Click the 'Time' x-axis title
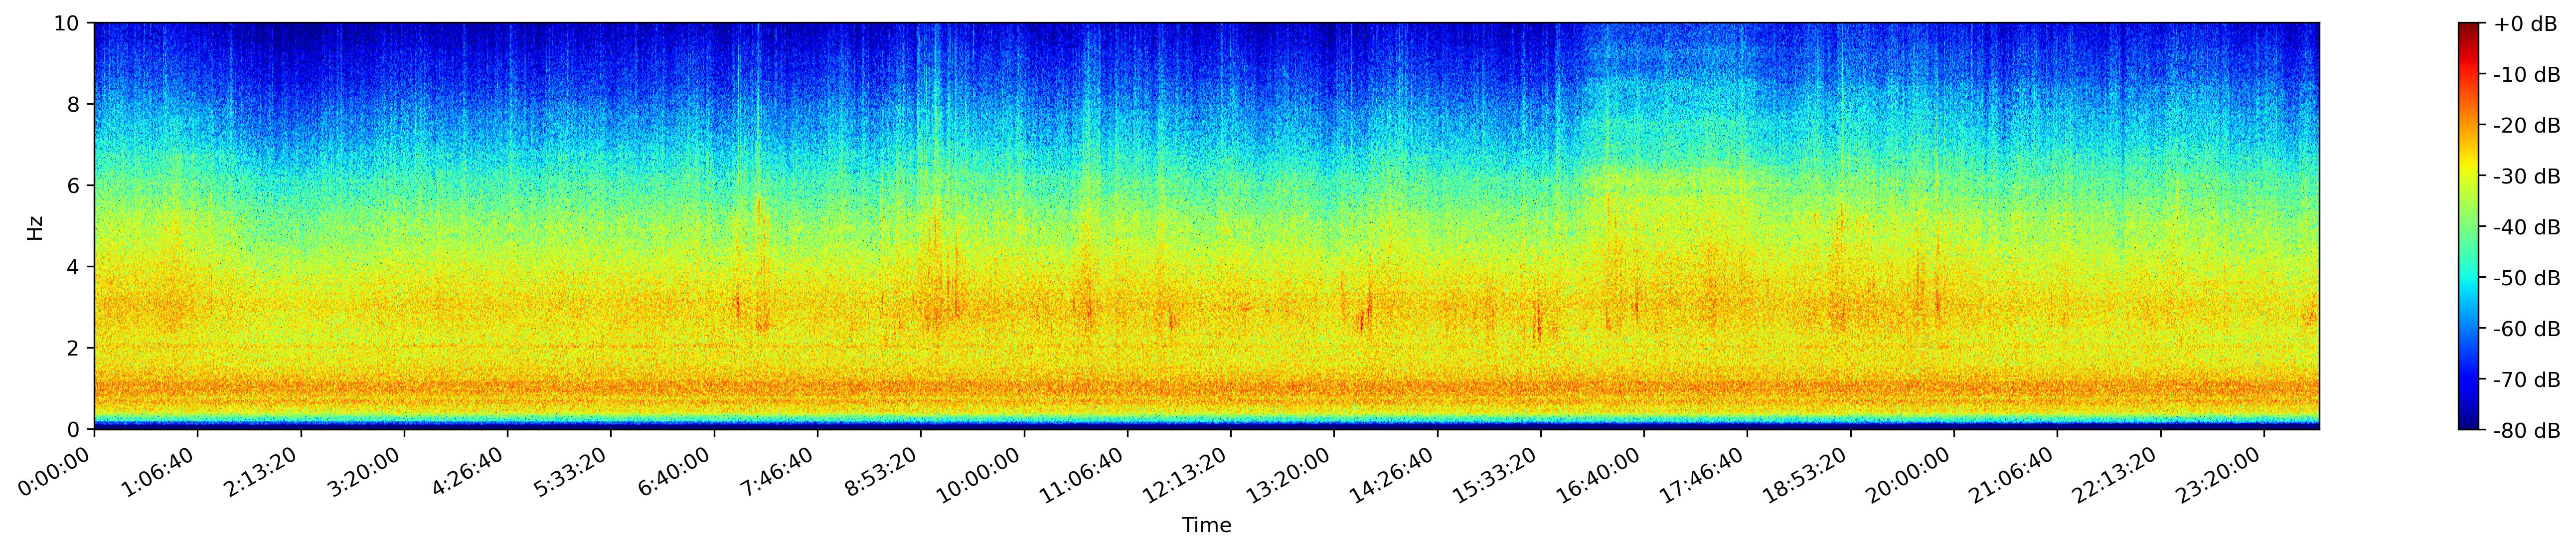 (1206, 526)
